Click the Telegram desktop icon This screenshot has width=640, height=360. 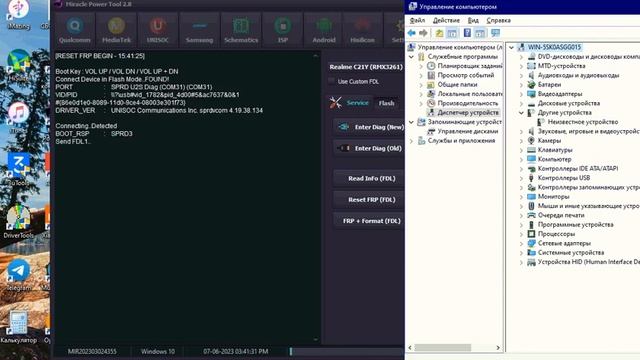click(x=18, y=274)
